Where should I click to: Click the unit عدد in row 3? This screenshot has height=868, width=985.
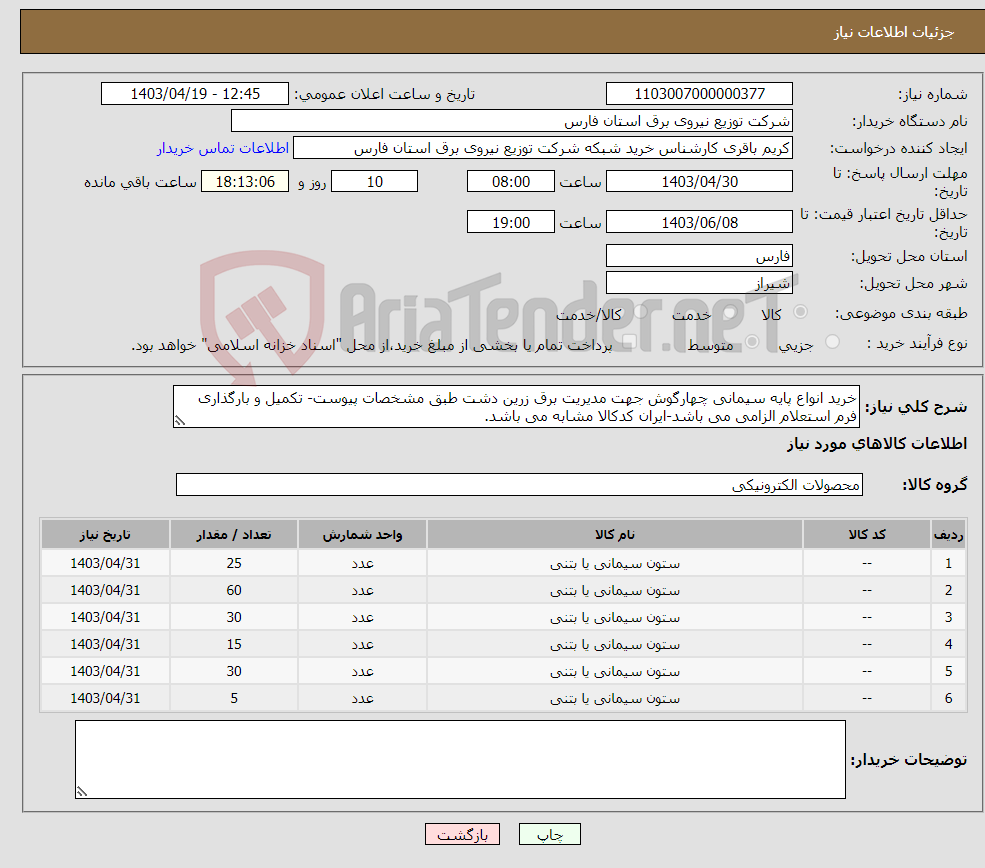coord(362,618)
